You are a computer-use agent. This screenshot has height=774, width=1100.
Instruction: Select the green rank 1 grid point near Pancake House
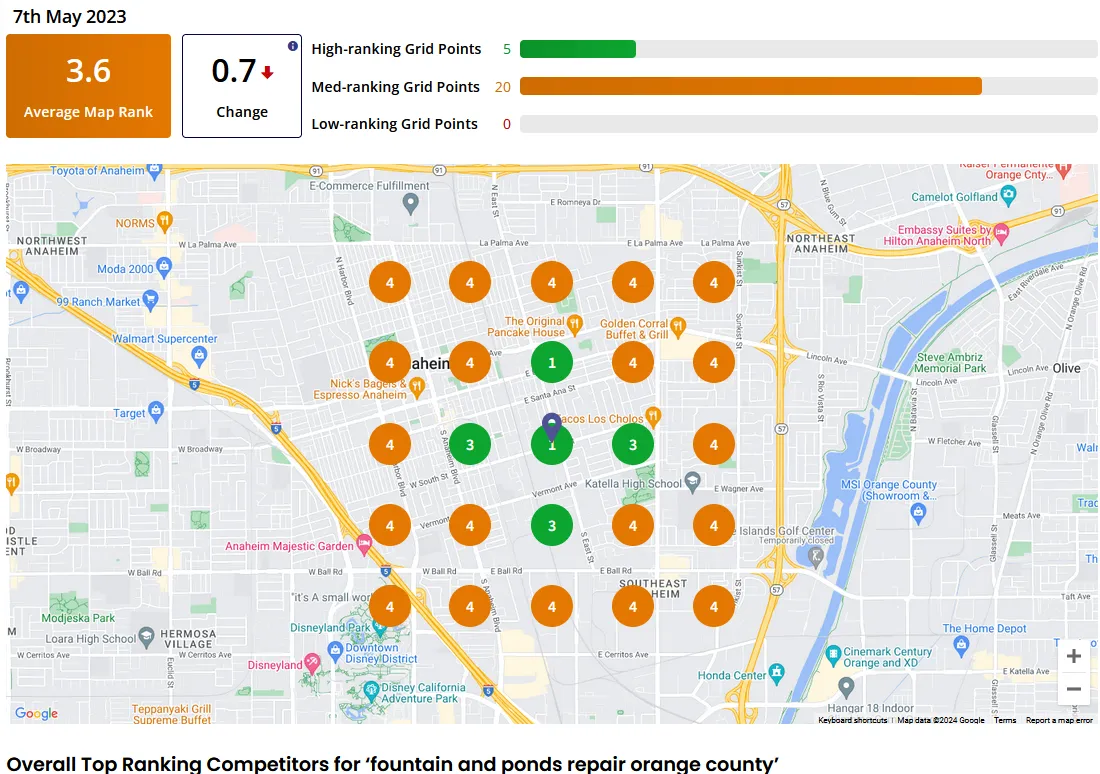552,363
